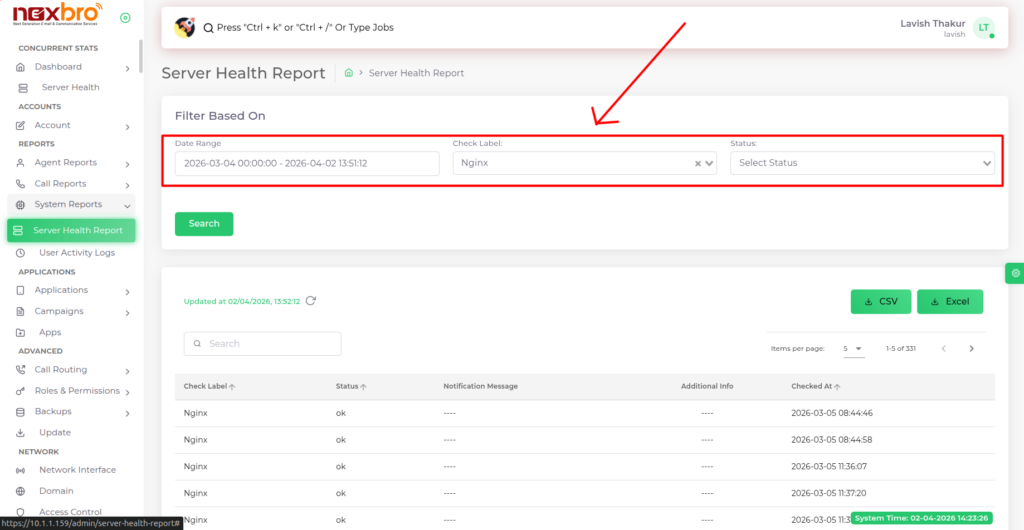Screen dimensions: 1024x530
Task: Click the green Search button
Action: click(x=204, y=224)
